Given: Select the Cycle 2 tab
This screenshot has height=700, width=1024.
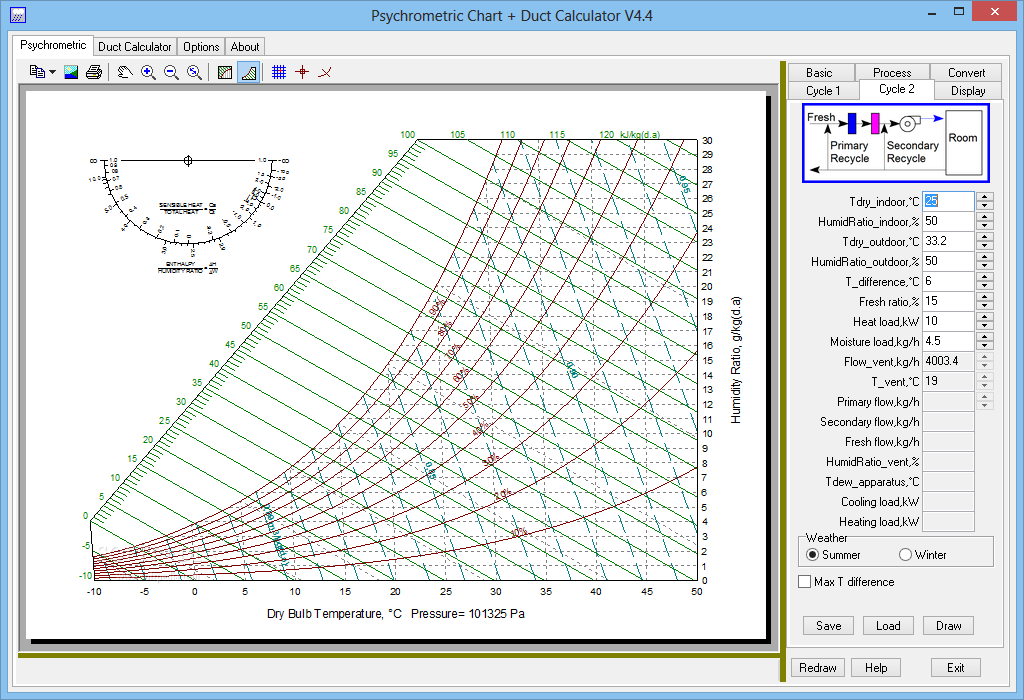Looking at the screenshot, I should pyautogui.click(x=897, y=89).
